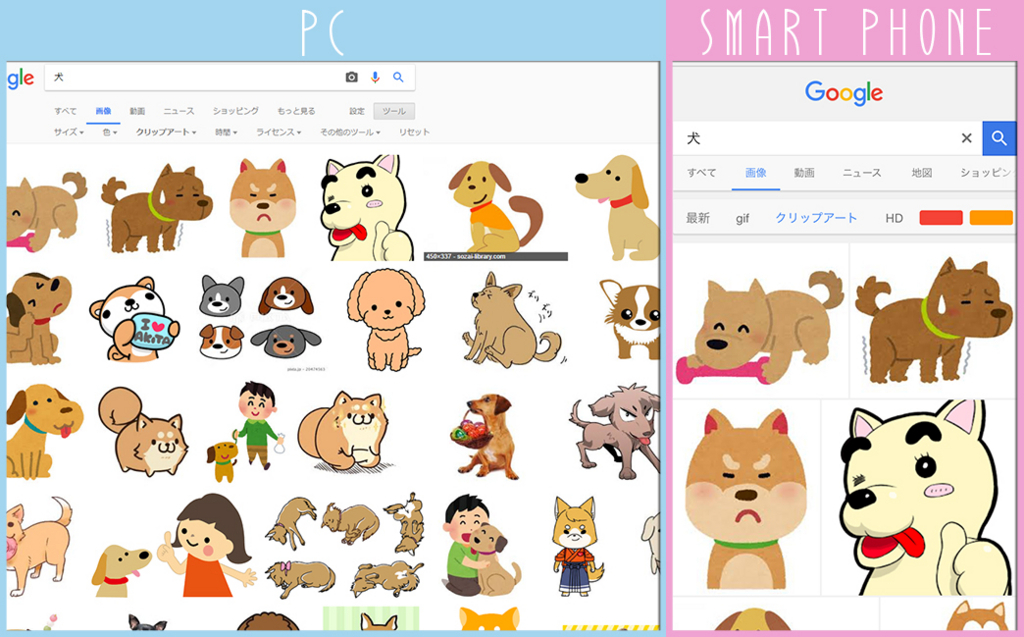
Task: Open smartphone angry Shiba image
Action: pyautogui.click(x=746, y=497)
